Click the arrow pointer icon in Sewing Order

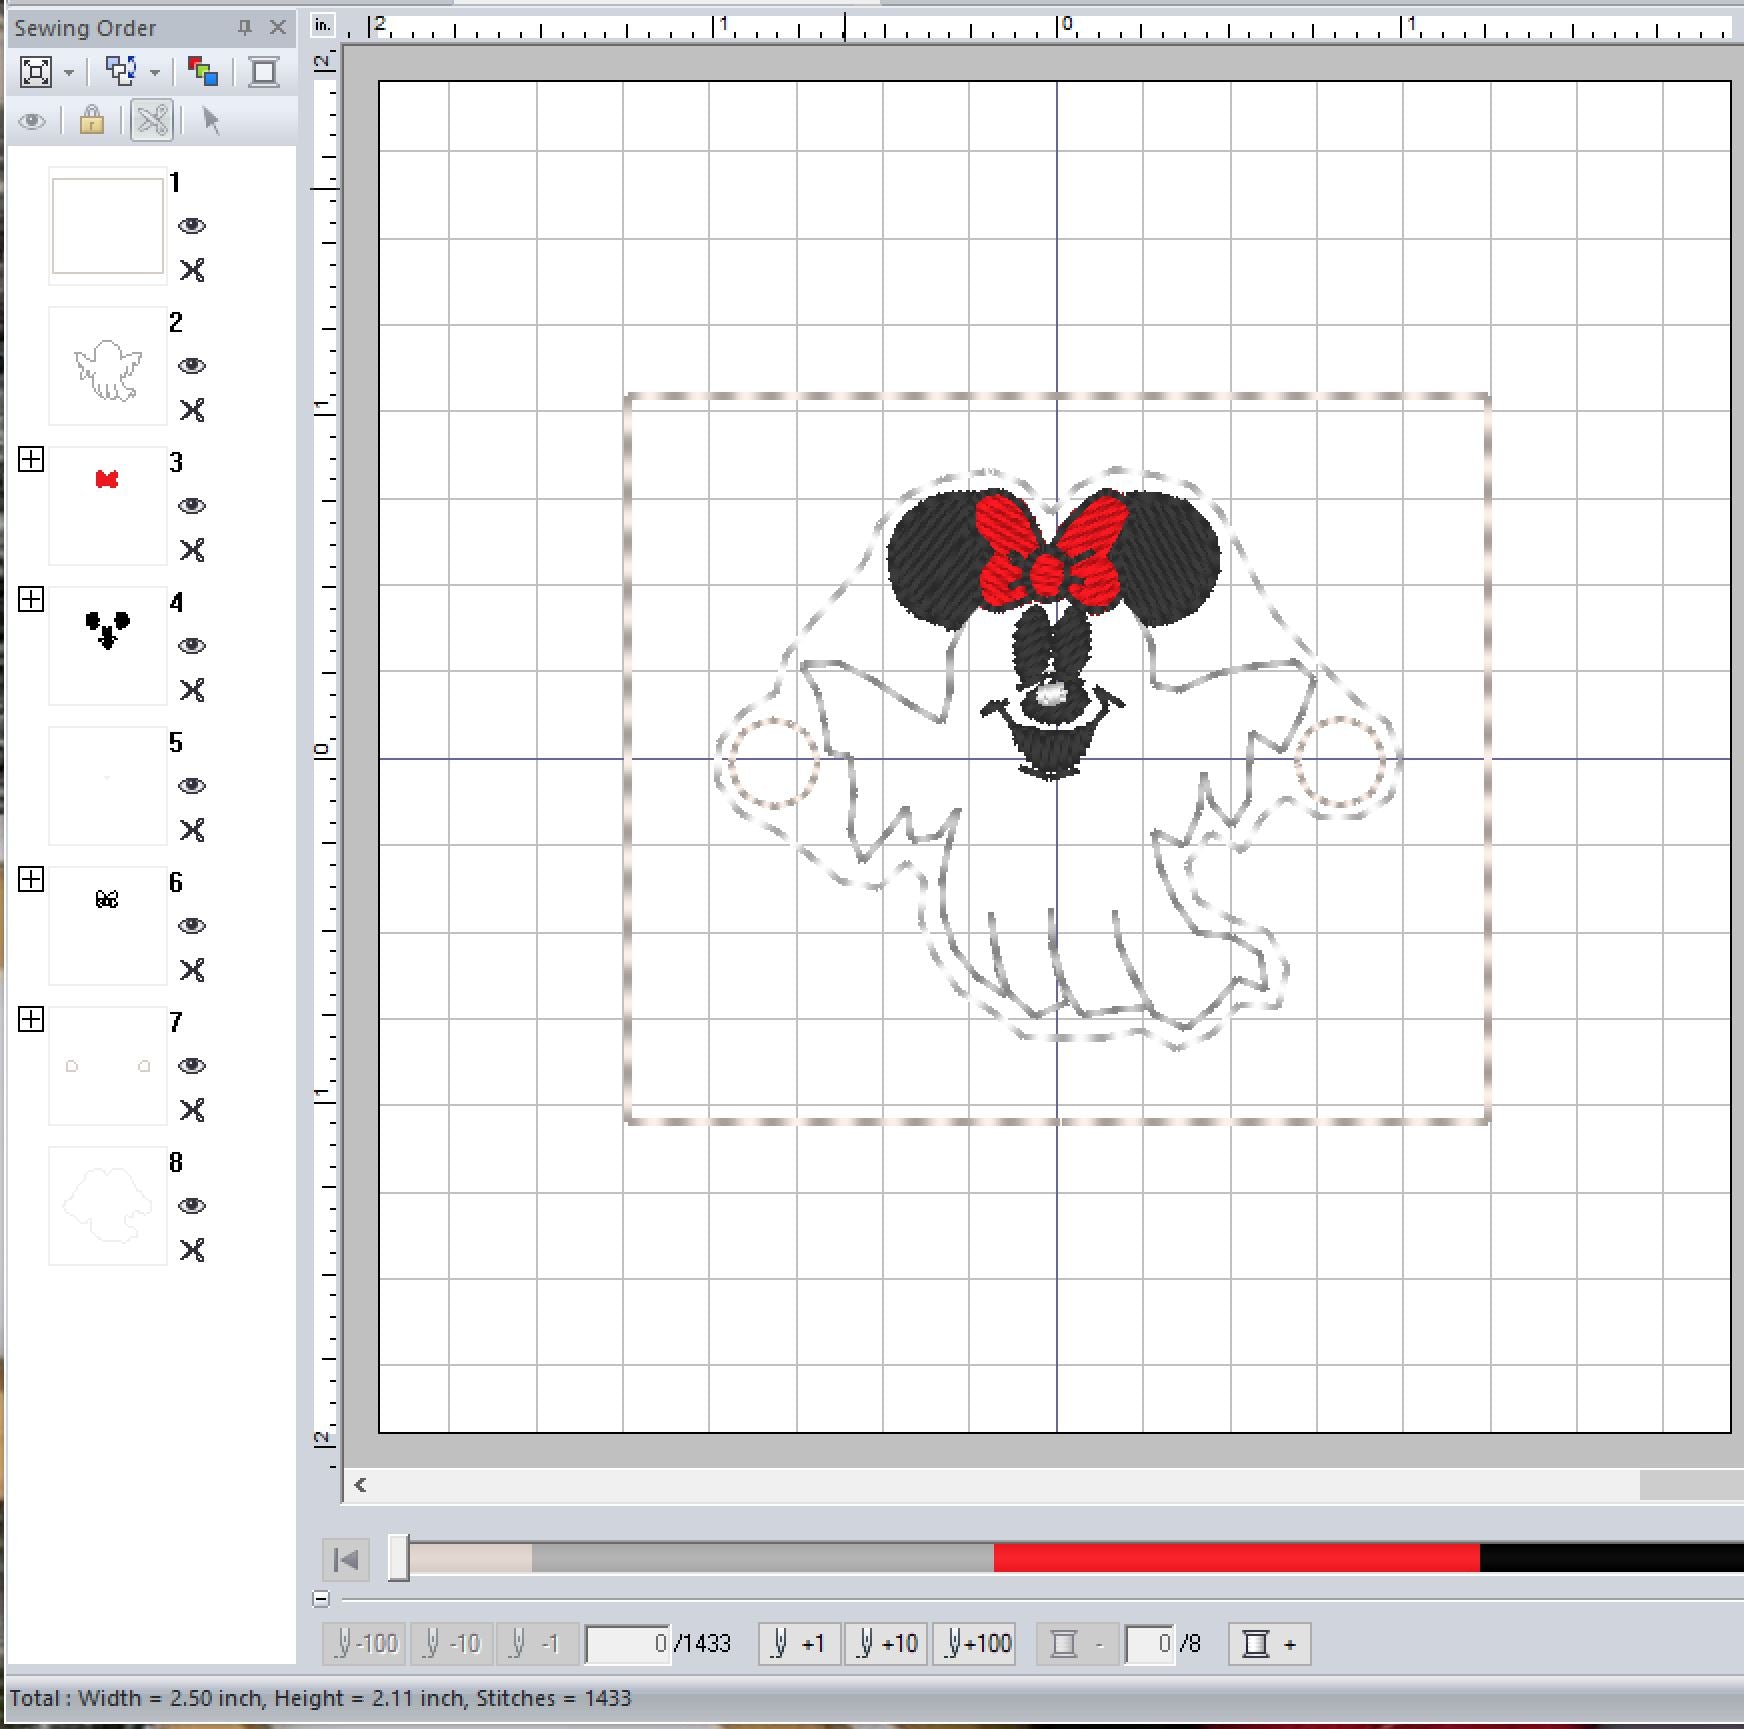(211, 121)
